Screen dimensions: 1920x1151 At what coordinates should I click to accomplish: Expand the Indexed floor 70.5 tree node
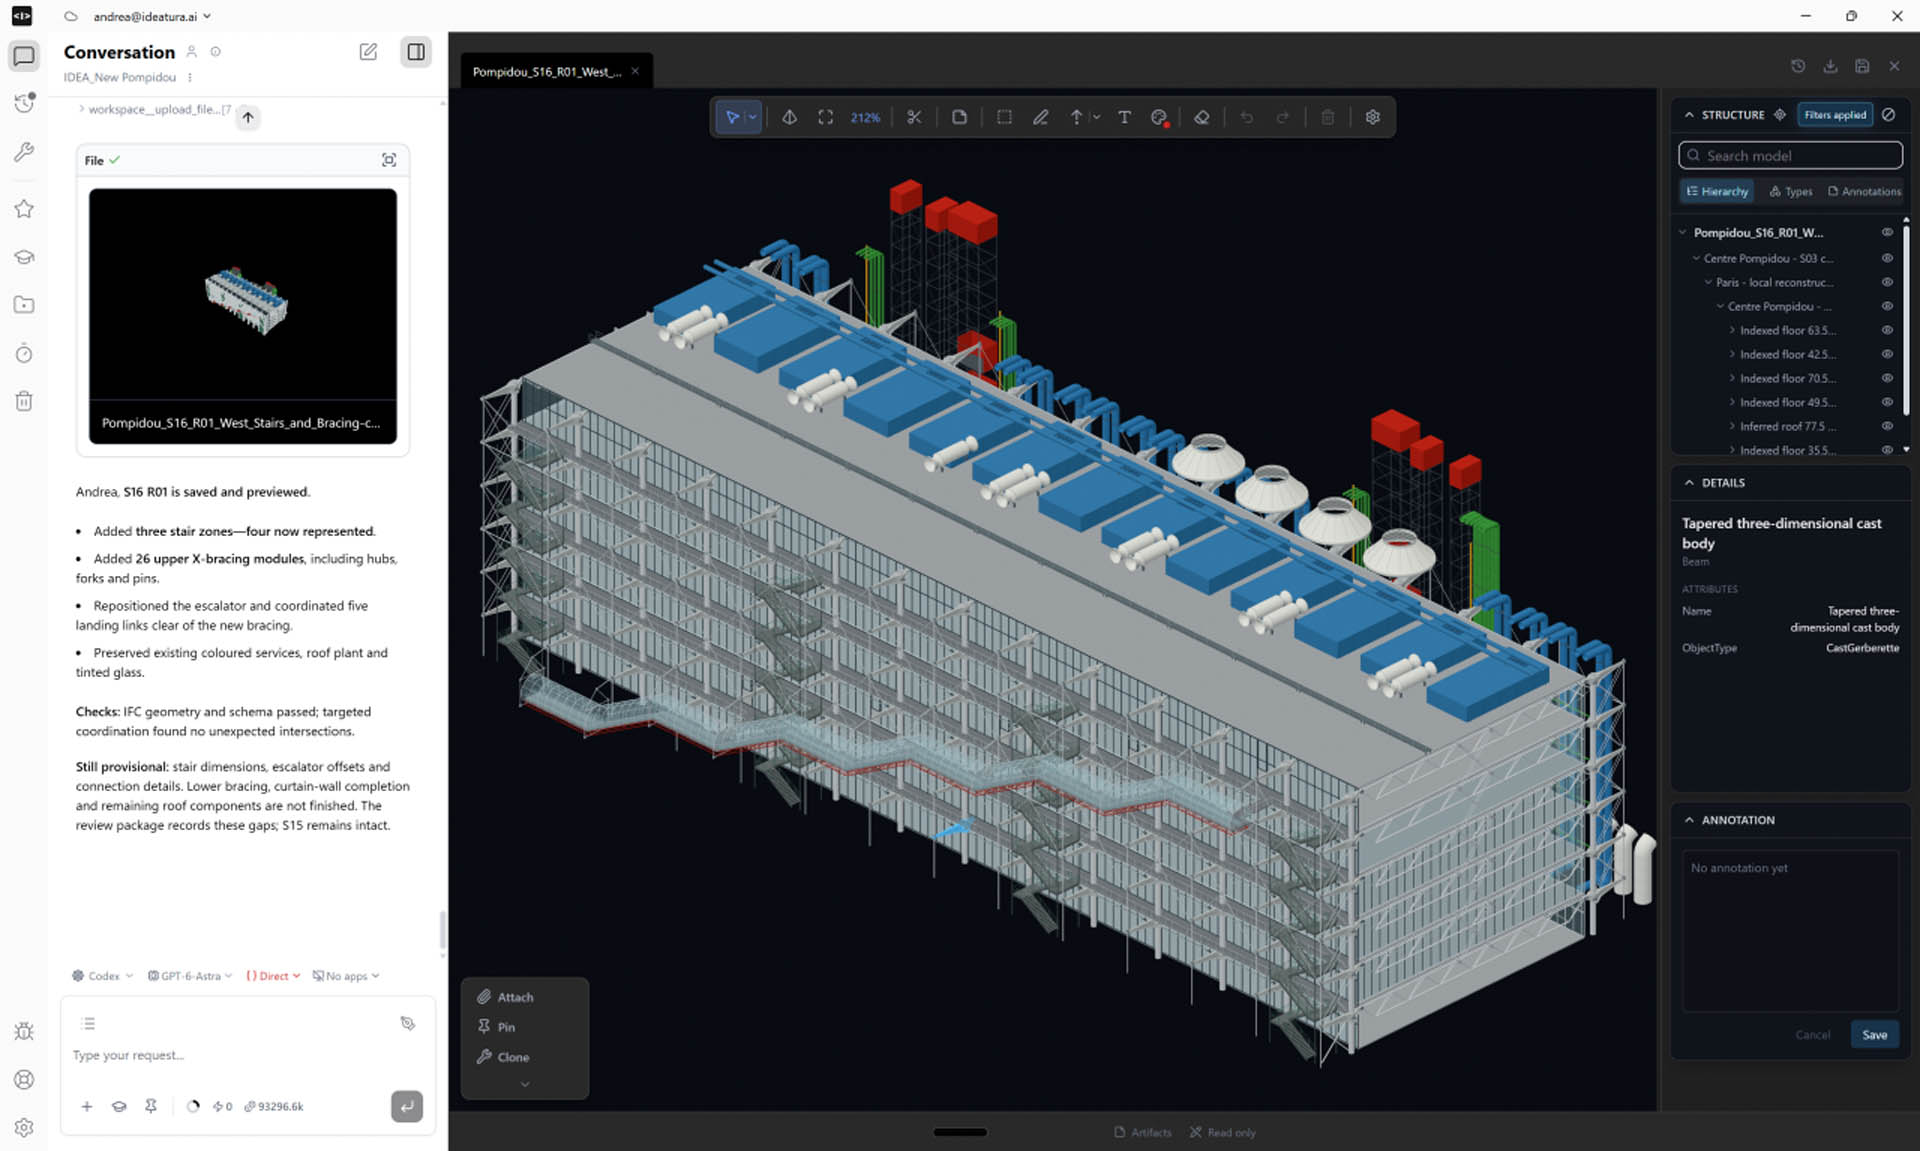click(x=1732, y=378)
